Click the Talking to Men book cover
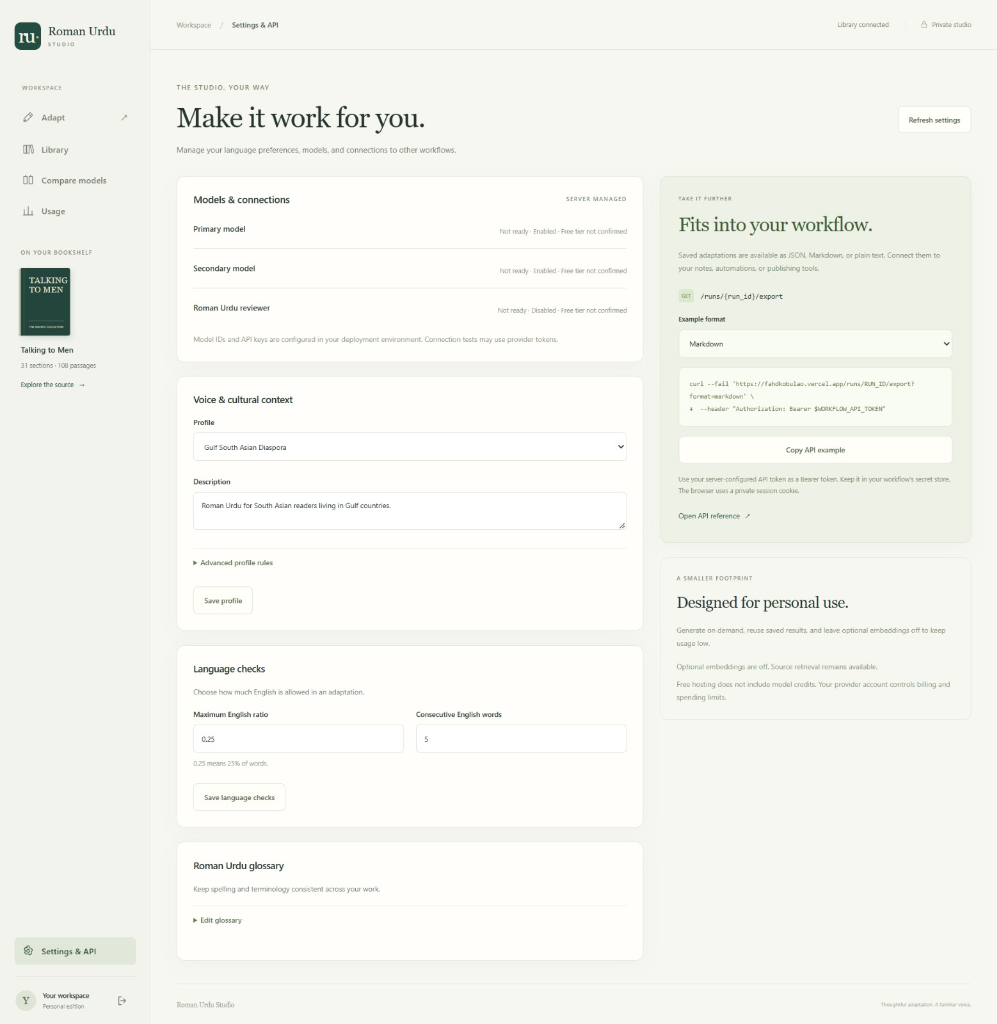This screenshot has width=997, height=1024. 45,302
